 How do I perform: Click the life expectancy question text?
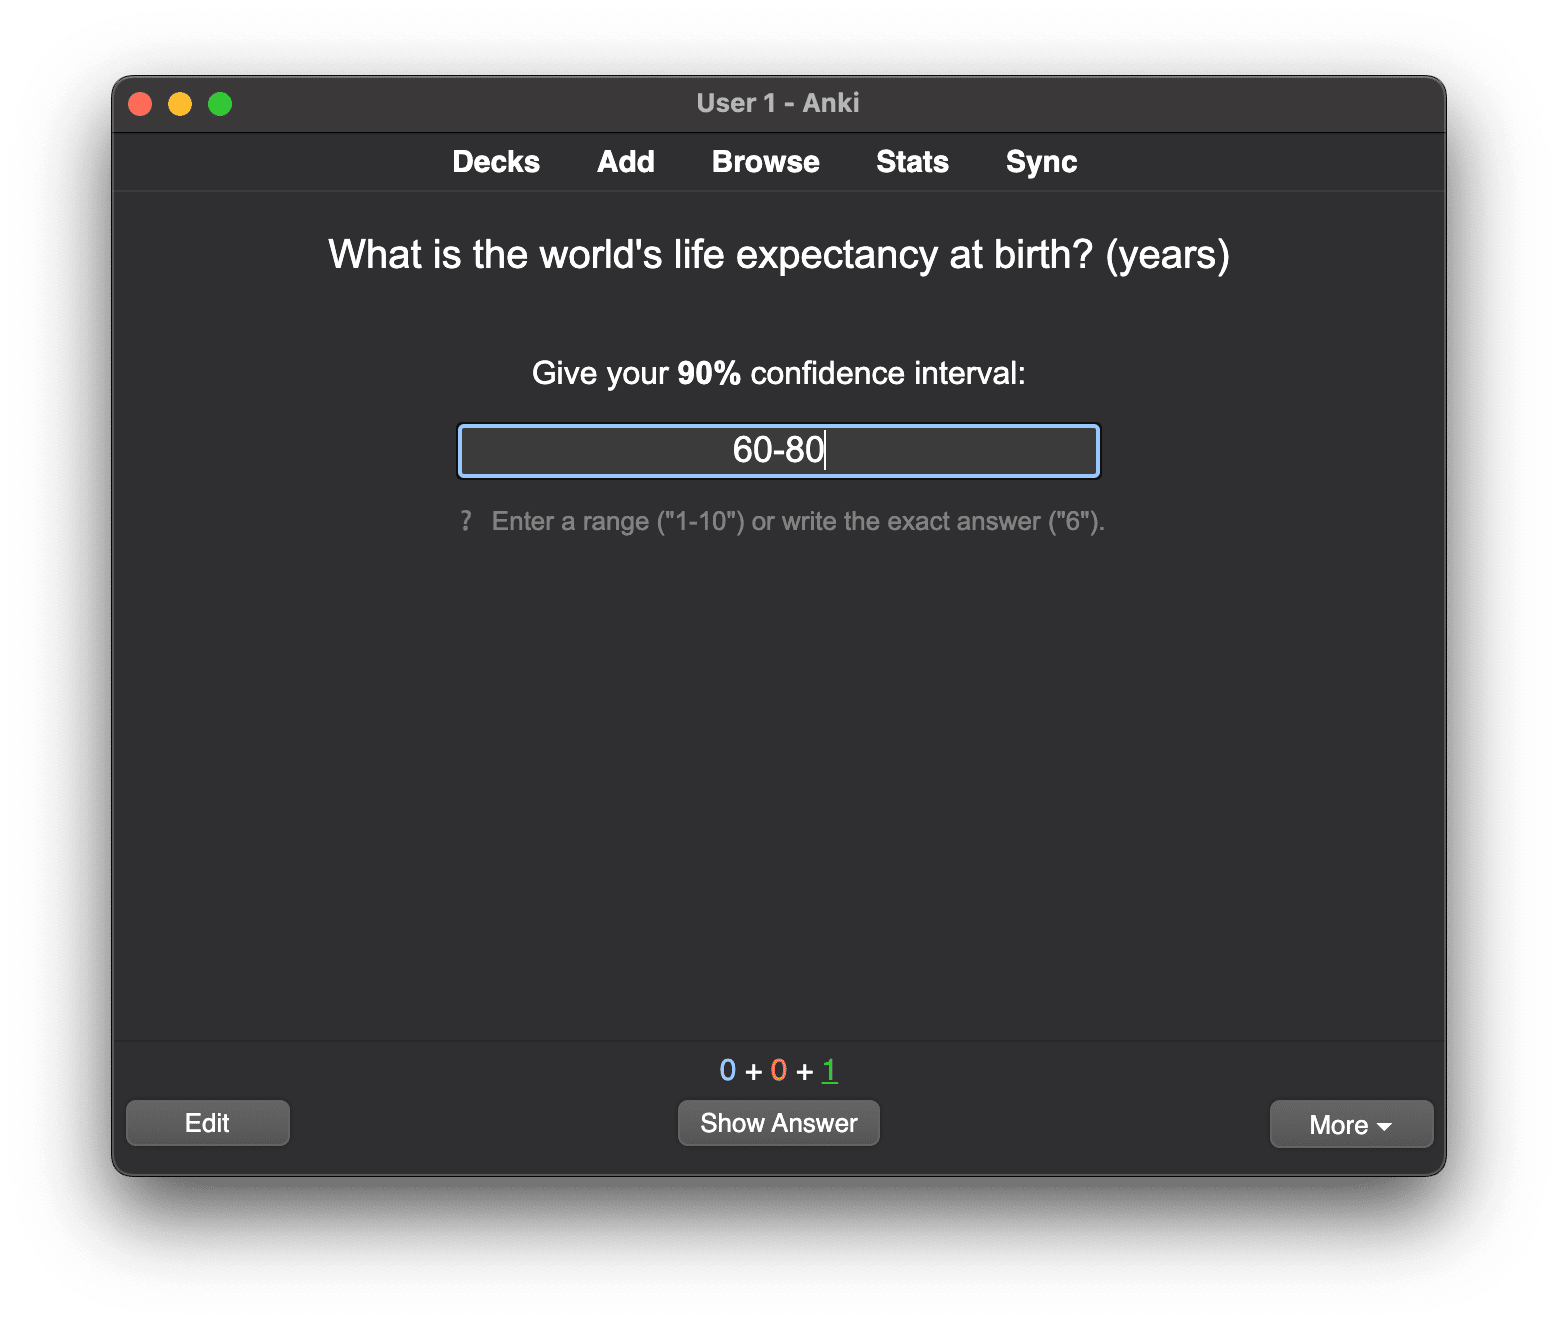click(779, 255)
